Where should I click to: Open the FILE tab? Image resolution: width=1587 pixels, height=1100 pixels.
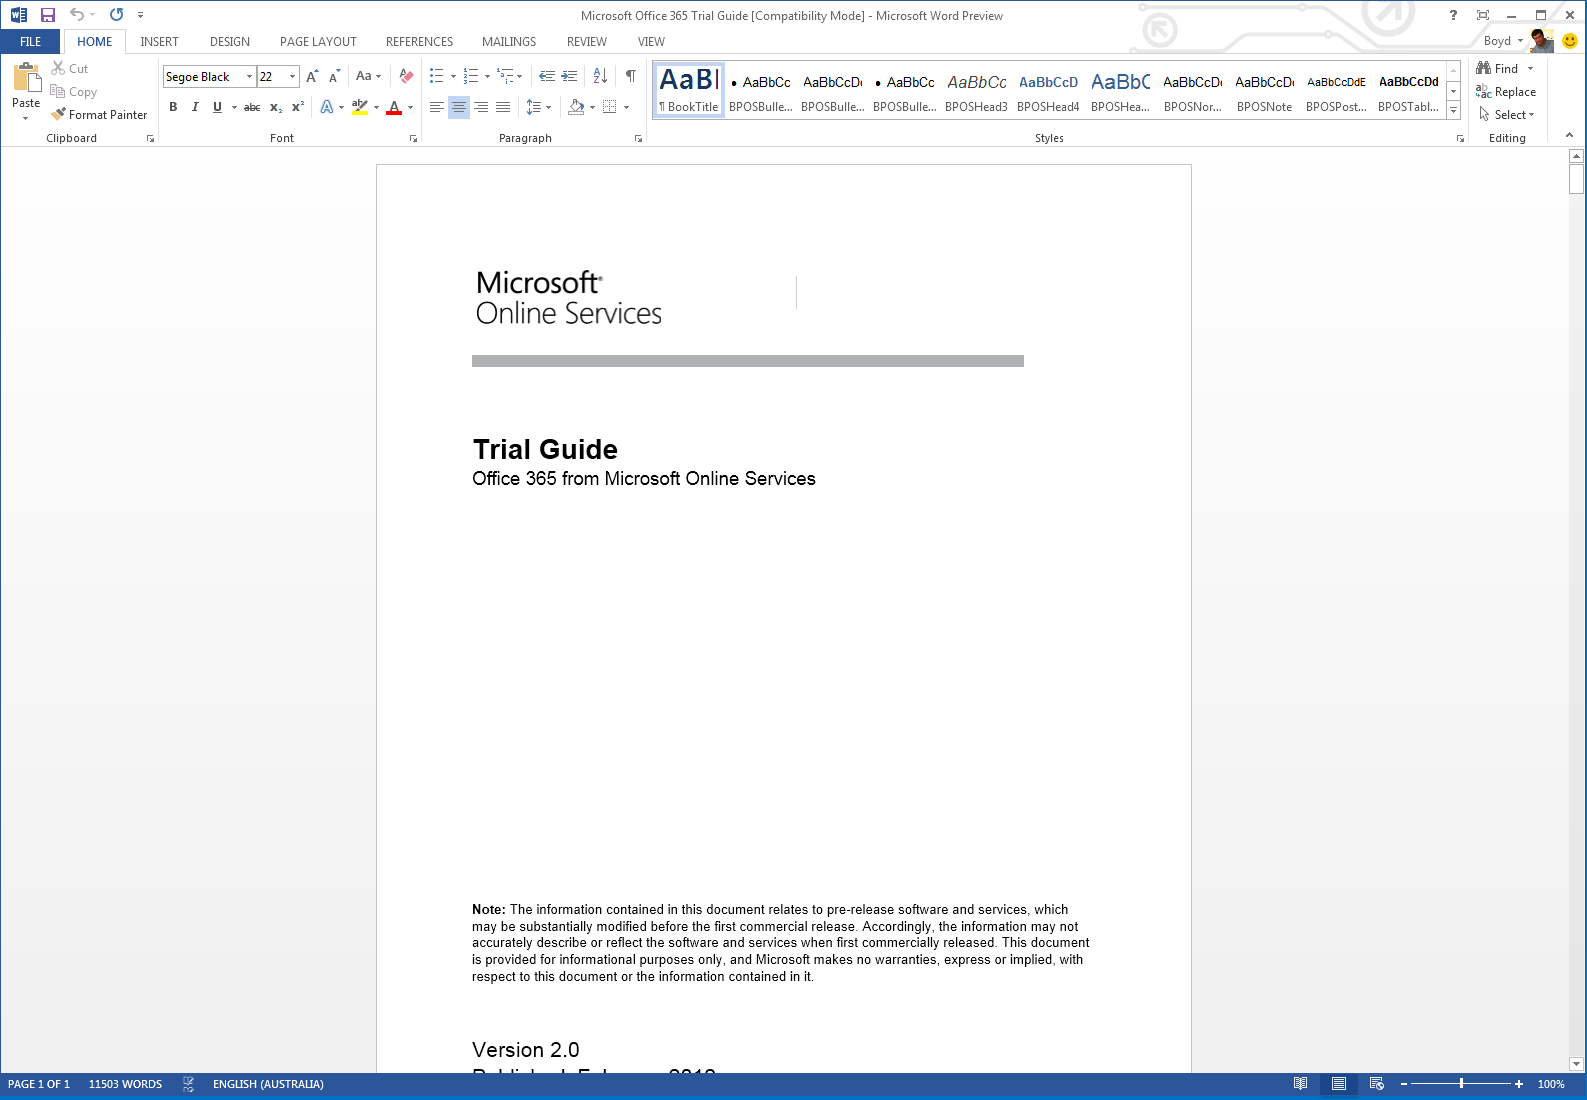(x=31, y=41)
